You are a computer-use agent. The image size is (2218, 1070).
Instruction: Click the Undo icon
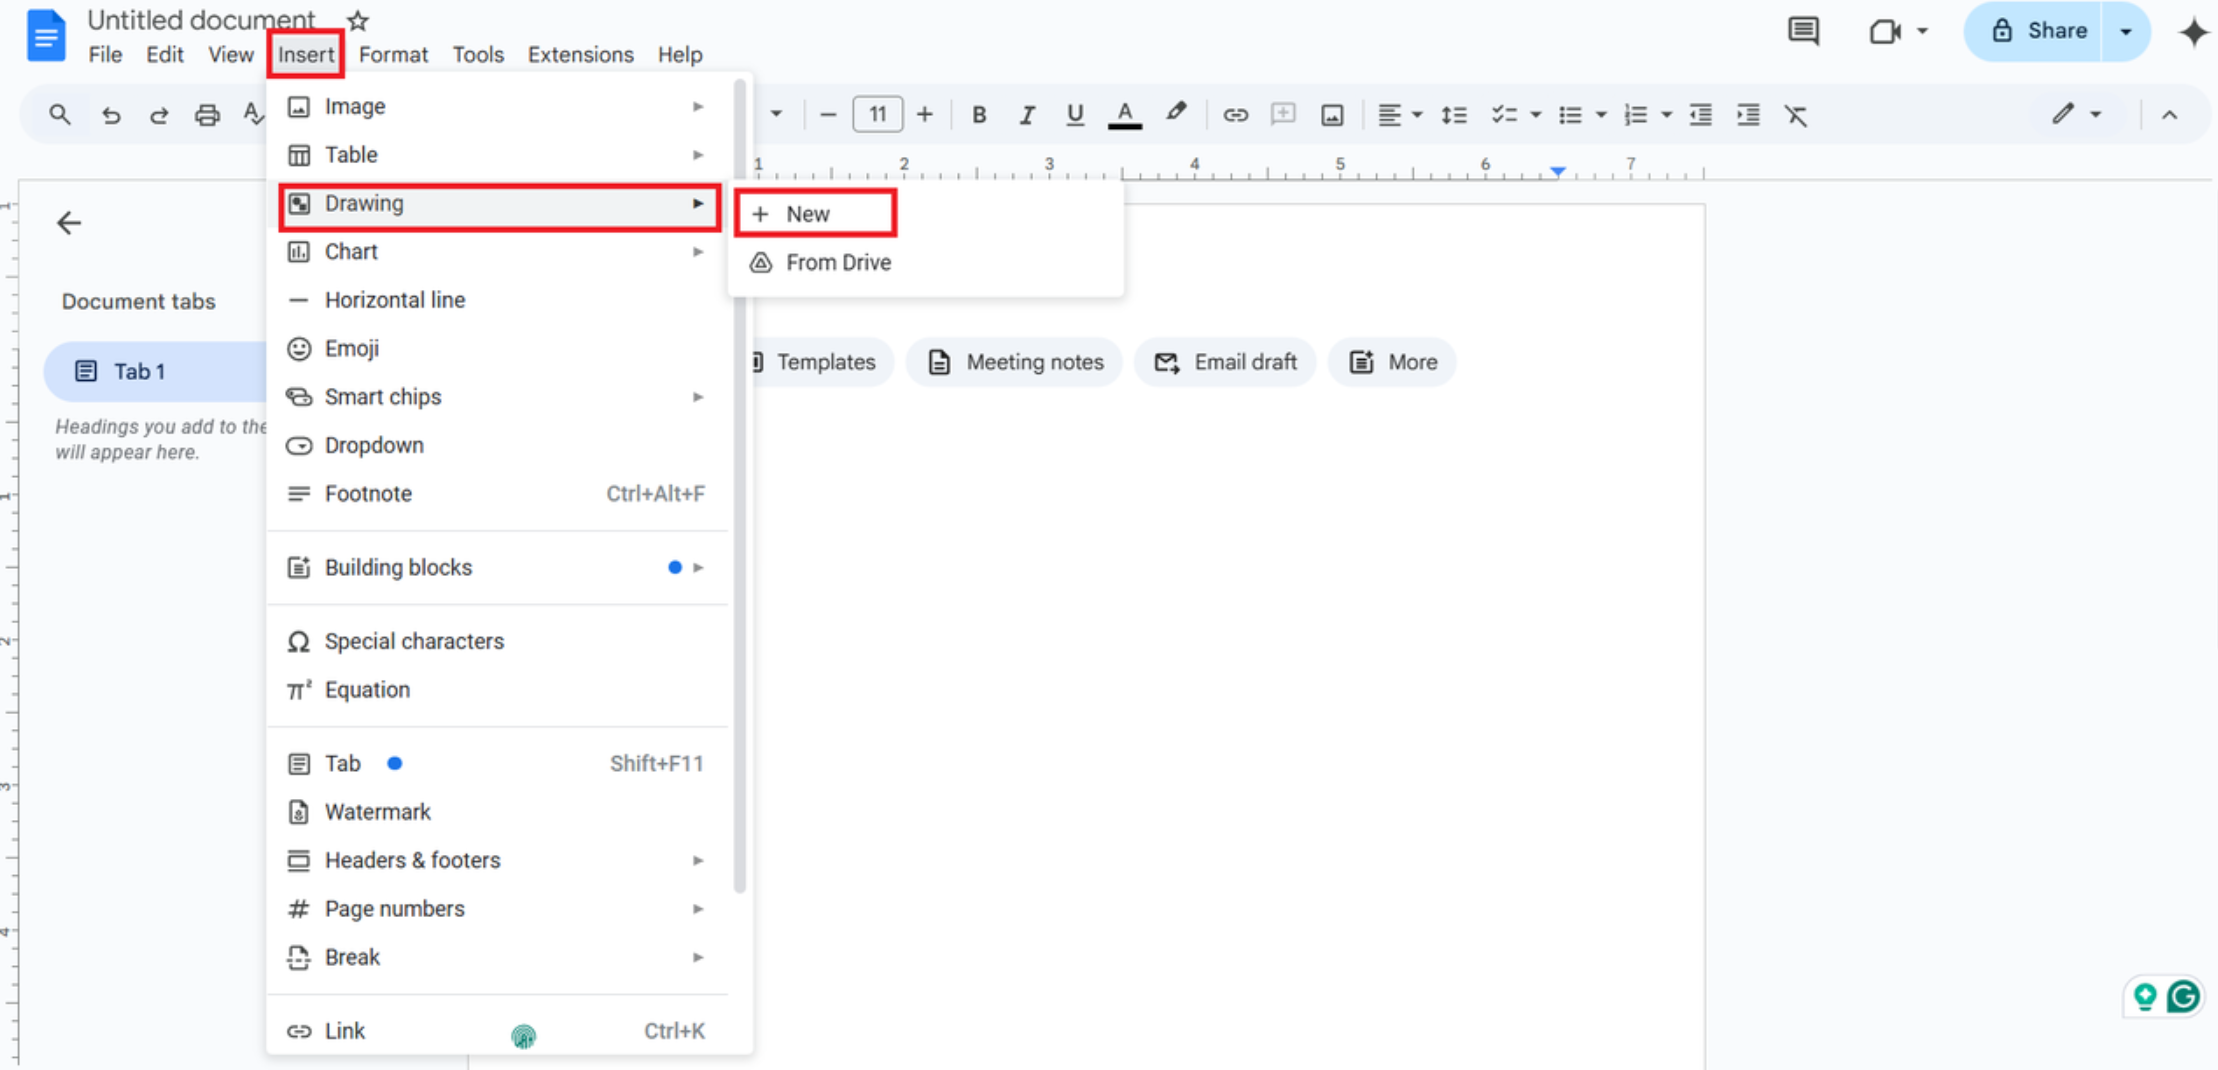[111, 114]
